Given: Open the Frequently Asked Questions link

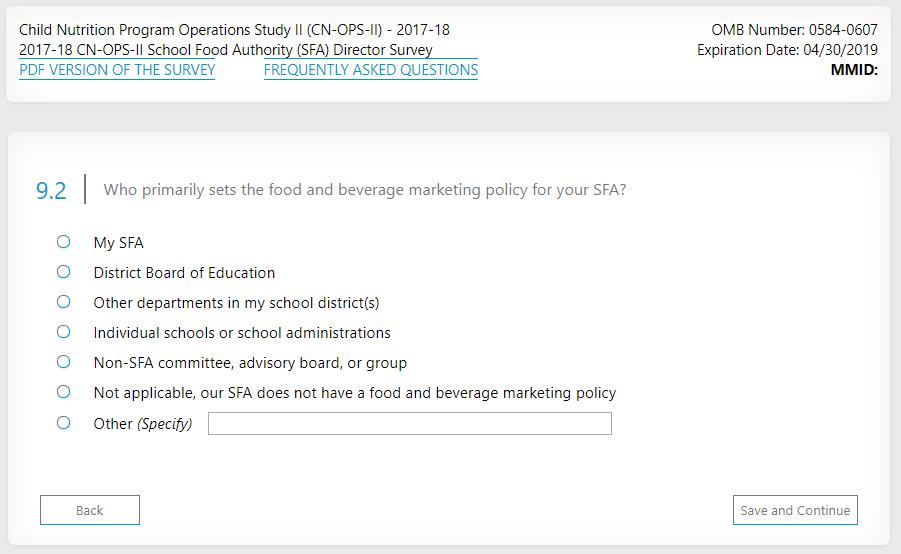Looking at the screenshot, I should coord(371,70).
